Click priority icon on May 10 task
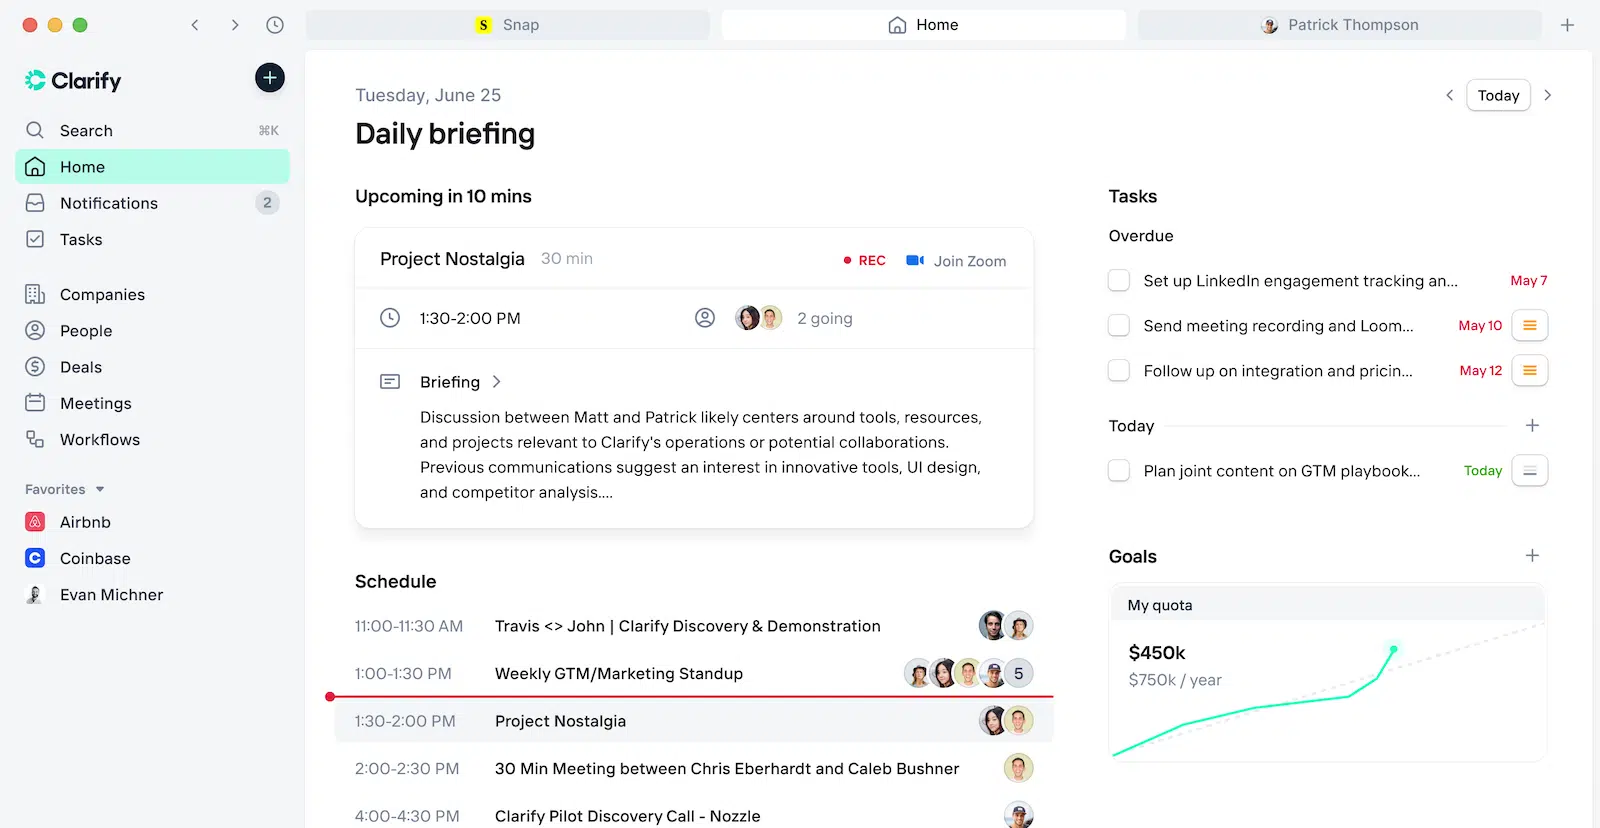This screenshot has width=1600, height=828. point(1529,326)
